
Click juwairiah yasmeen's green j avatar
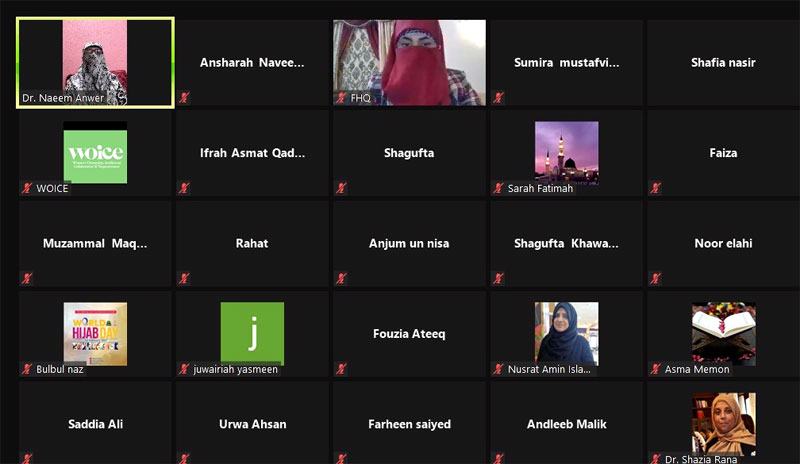point(252,334)
